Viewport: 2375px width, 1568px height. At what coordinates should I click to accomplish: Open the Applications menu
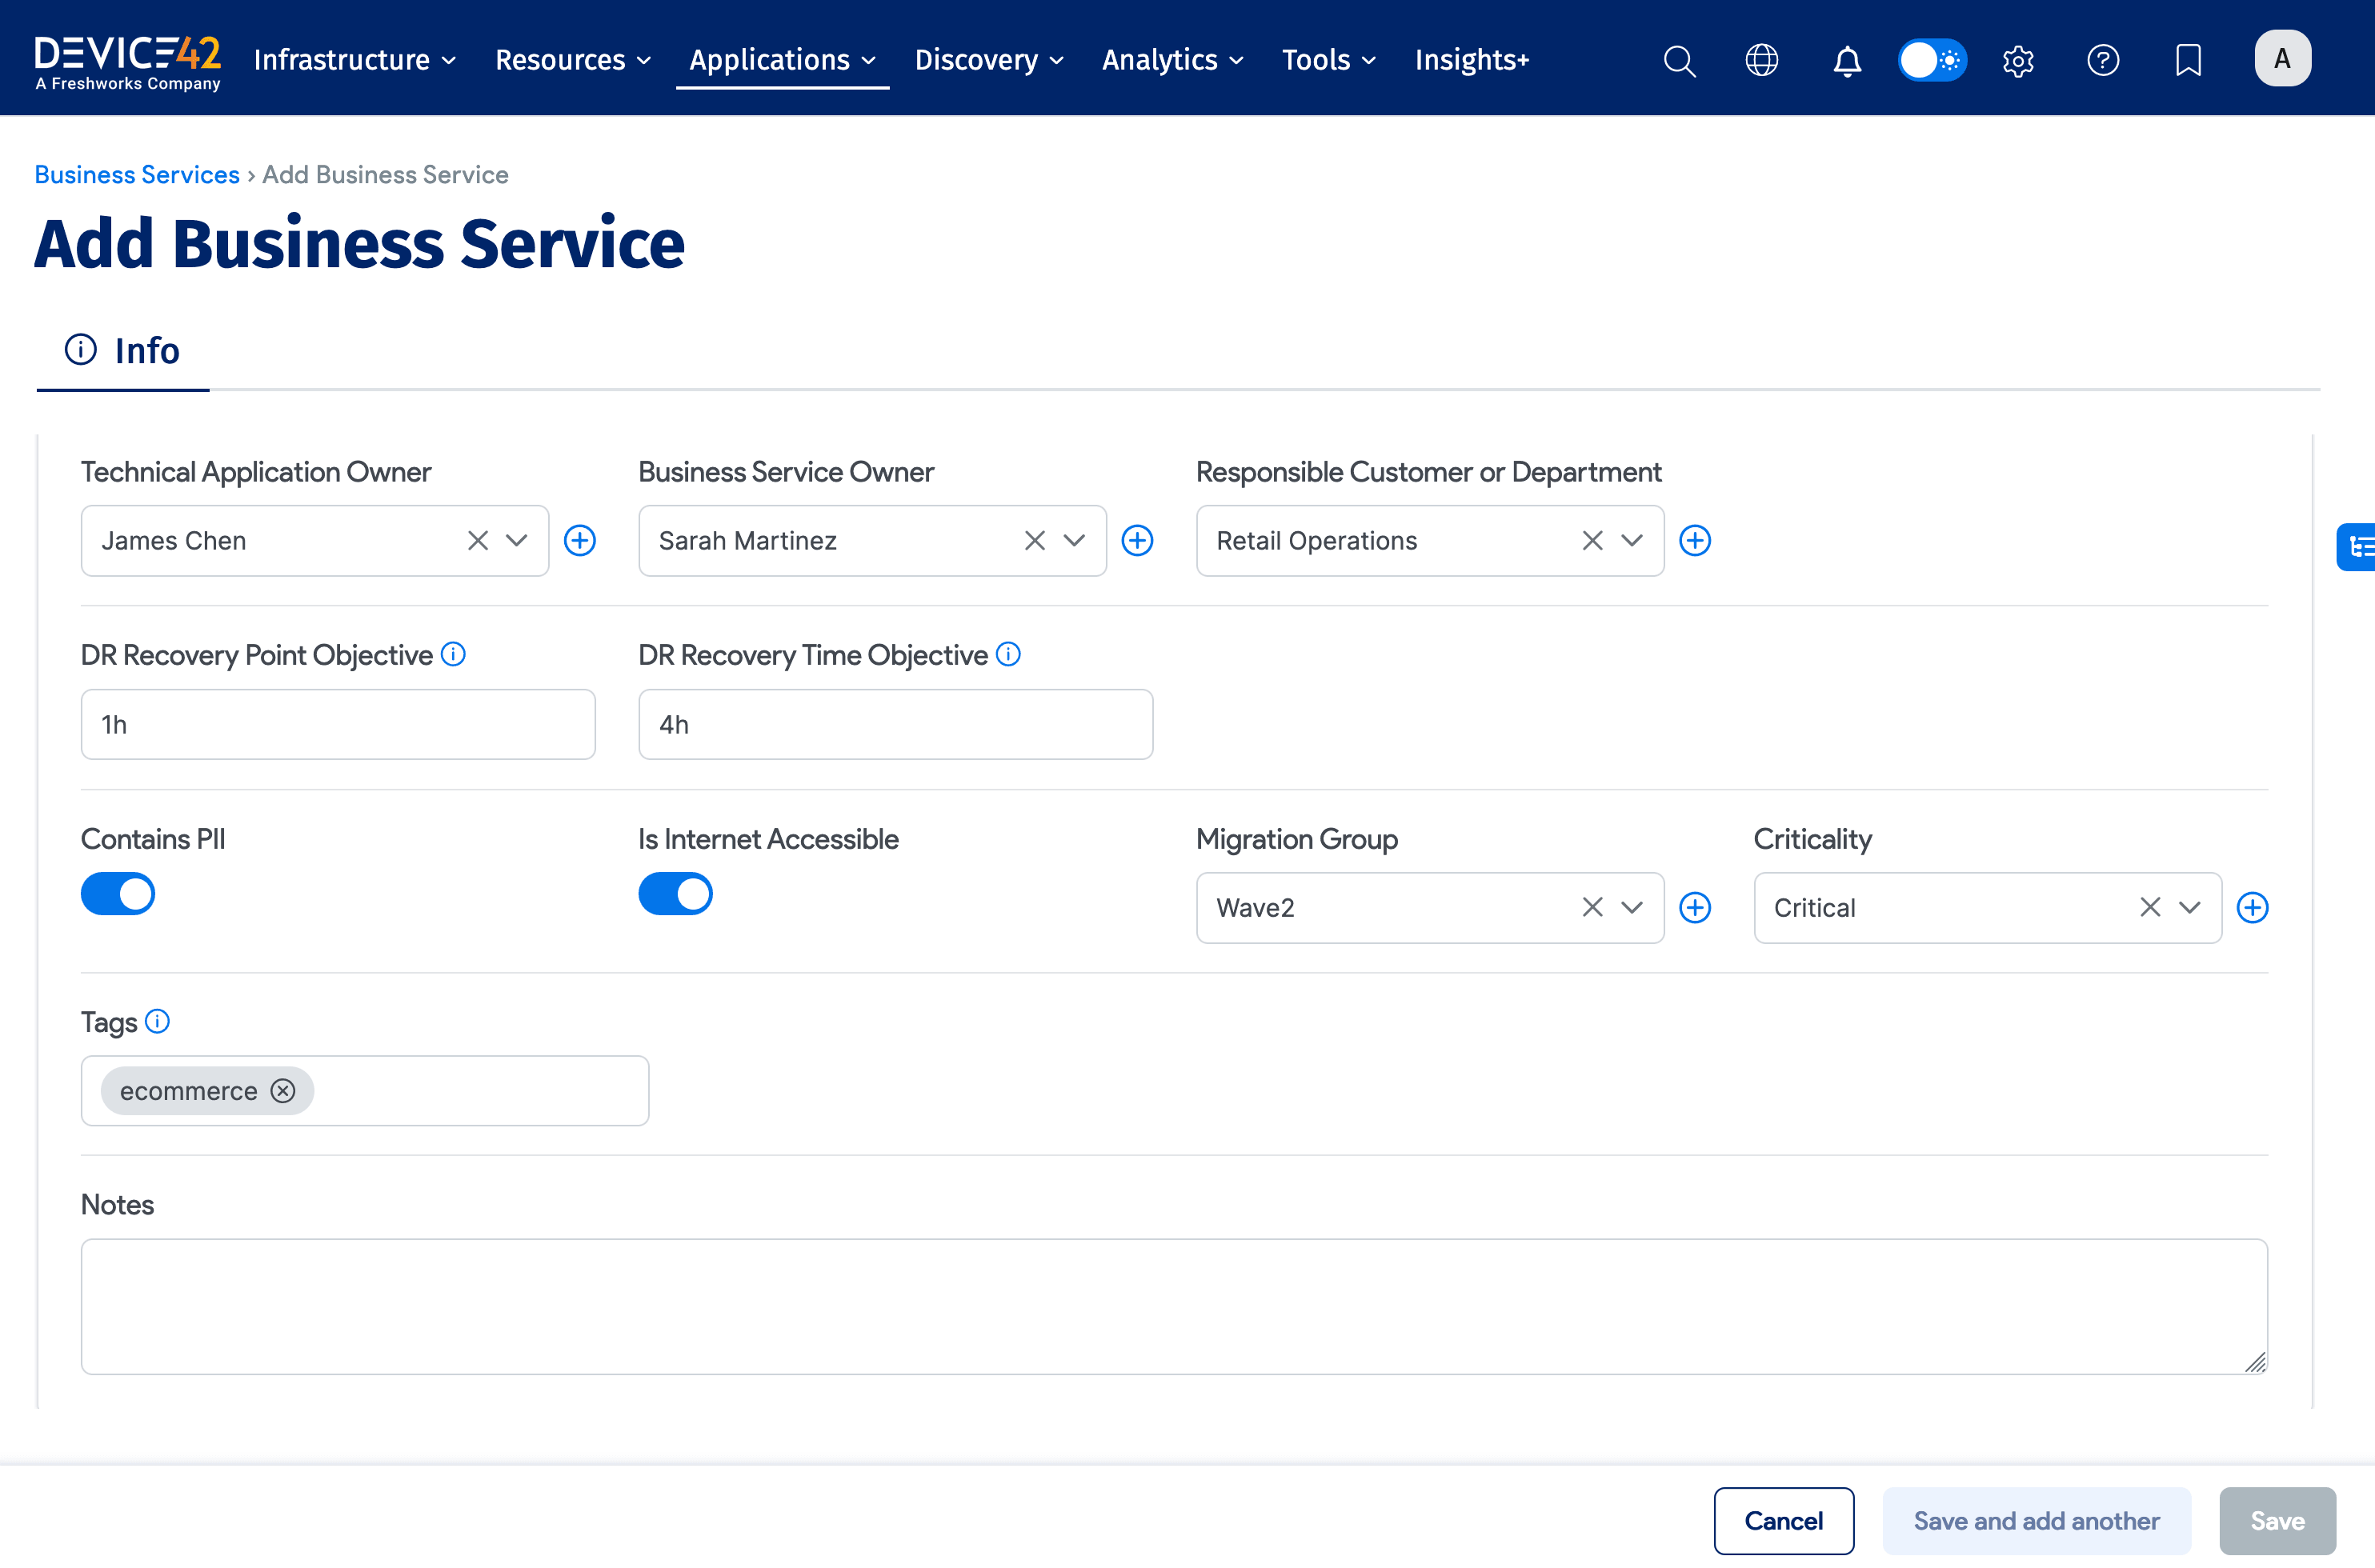point(783,59)
